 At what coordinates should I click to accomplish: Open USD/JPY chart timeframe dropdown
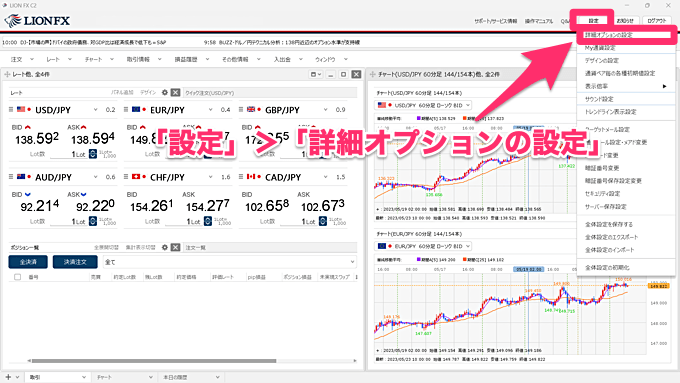click(423, 105)
